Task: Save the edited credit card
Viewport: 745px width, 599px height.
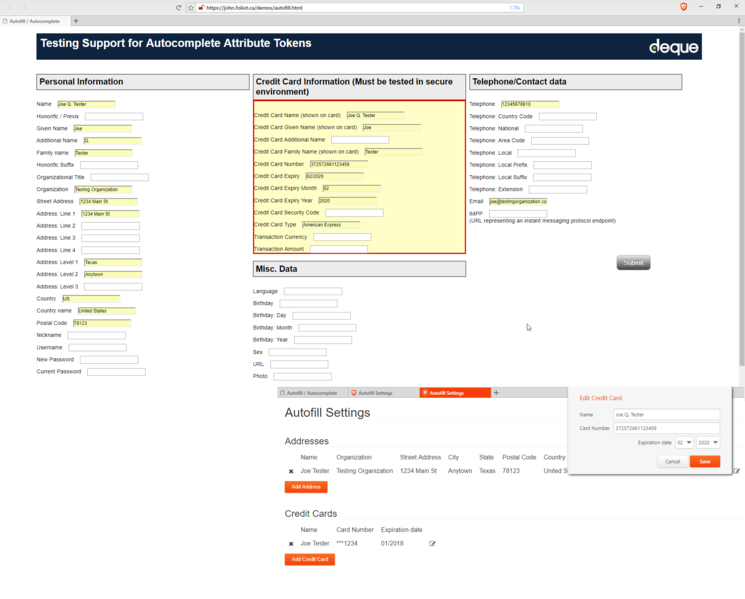Action: (x=704, y=461)
